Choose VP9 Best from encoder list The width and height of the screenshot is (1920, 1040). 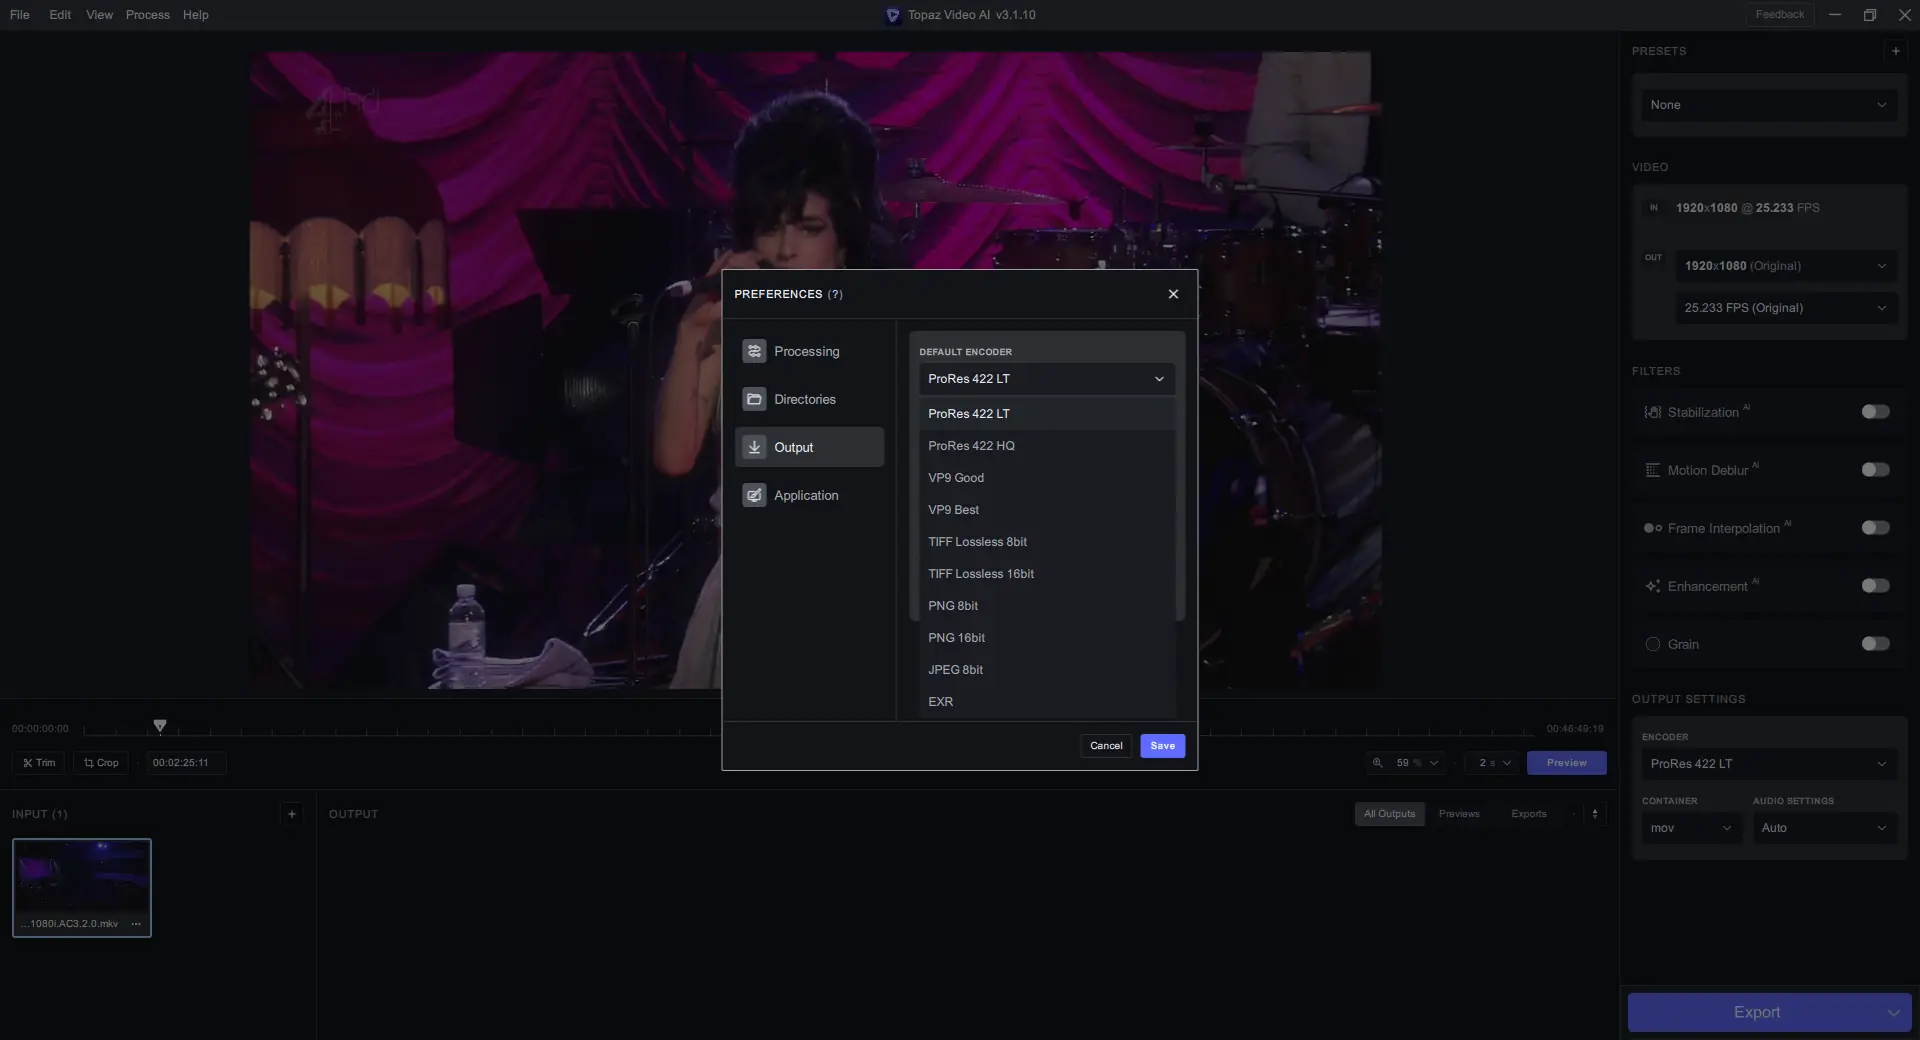click(x=1047, y=510)
